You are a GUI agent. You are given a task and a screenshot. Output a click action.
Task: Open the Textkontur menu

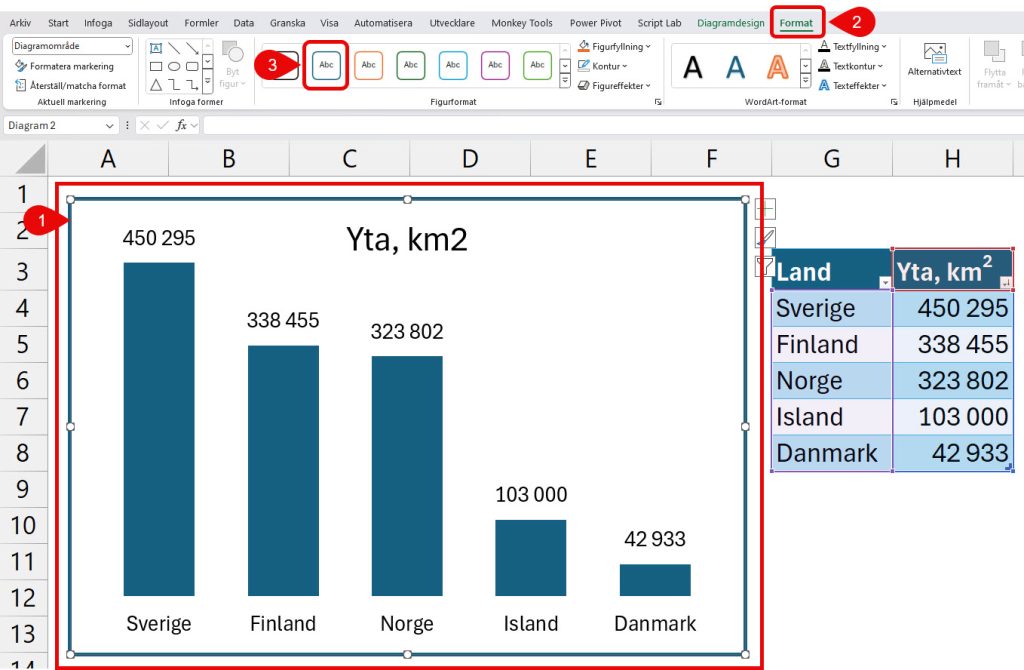click(851, 66)
